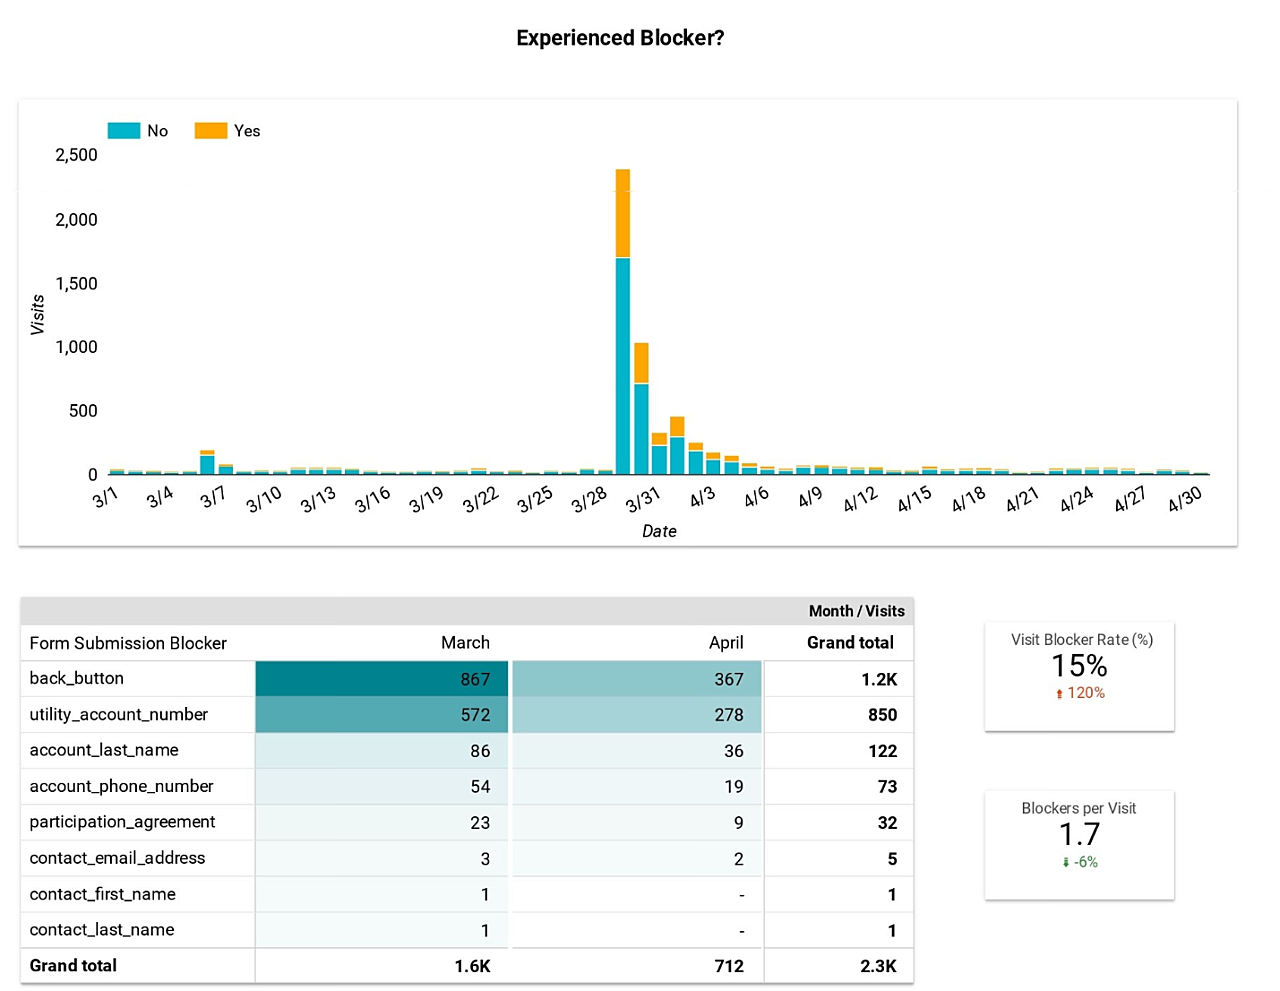Click the orange 'Yes' legend swatch
Screen dimensions: 1280x991
[211, 131]
